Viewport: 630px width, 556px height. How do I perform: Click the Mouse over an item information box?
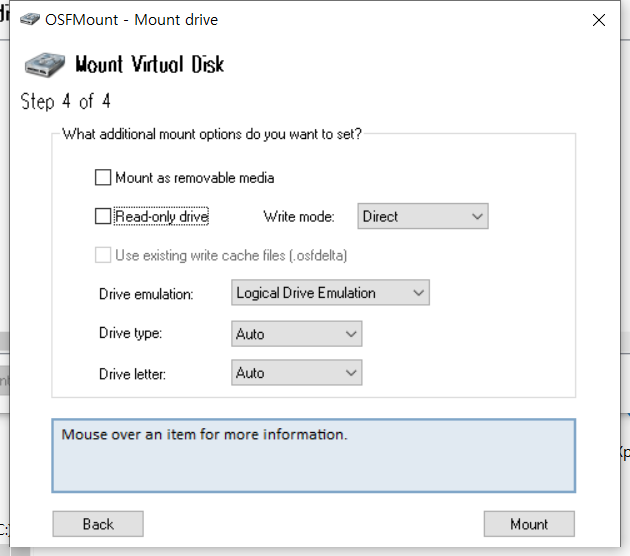point(313,456)
